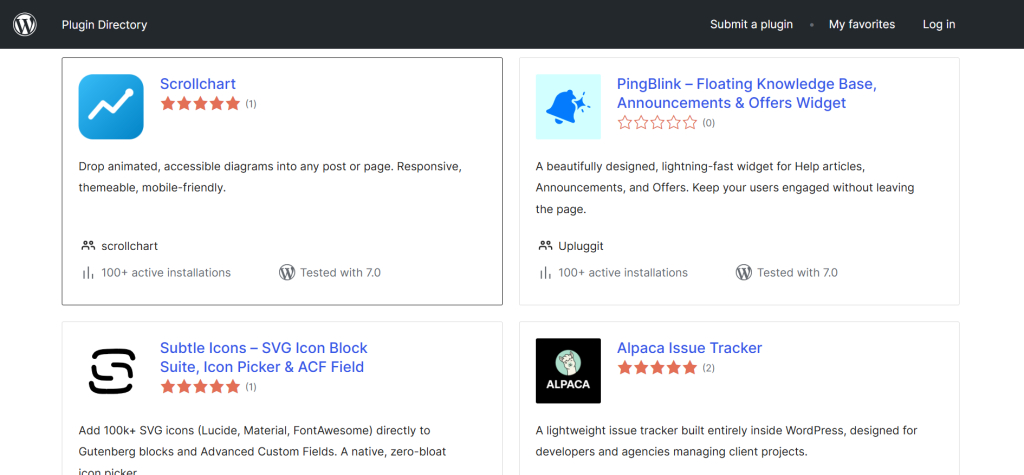Open the Plugin Directory link
This screenshot has width=1024, height=475.
pos(104,25)
